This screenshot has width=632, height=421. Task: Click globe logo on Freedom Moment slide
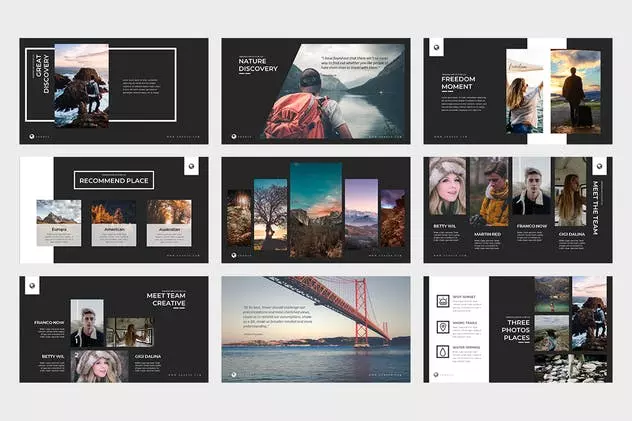pyautogui.click(x=436, y=48)
